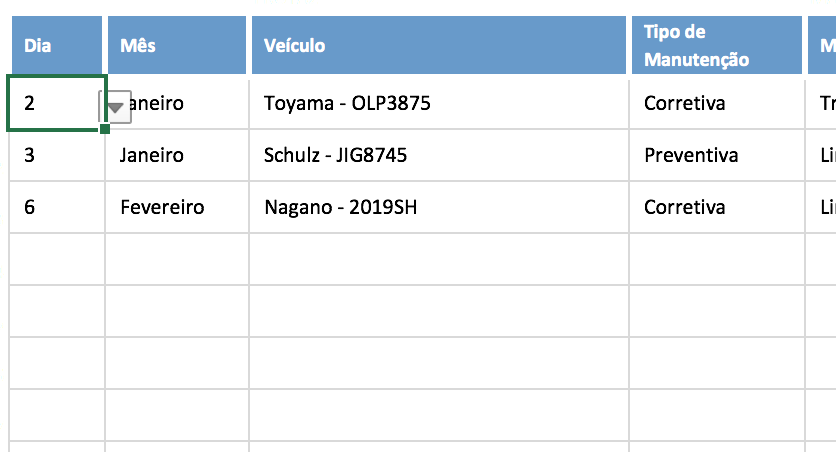This screenshot has width=836, height=452.
Task: Select Corretiva cell in the Toyama row
Action: (x=716, y=103)
